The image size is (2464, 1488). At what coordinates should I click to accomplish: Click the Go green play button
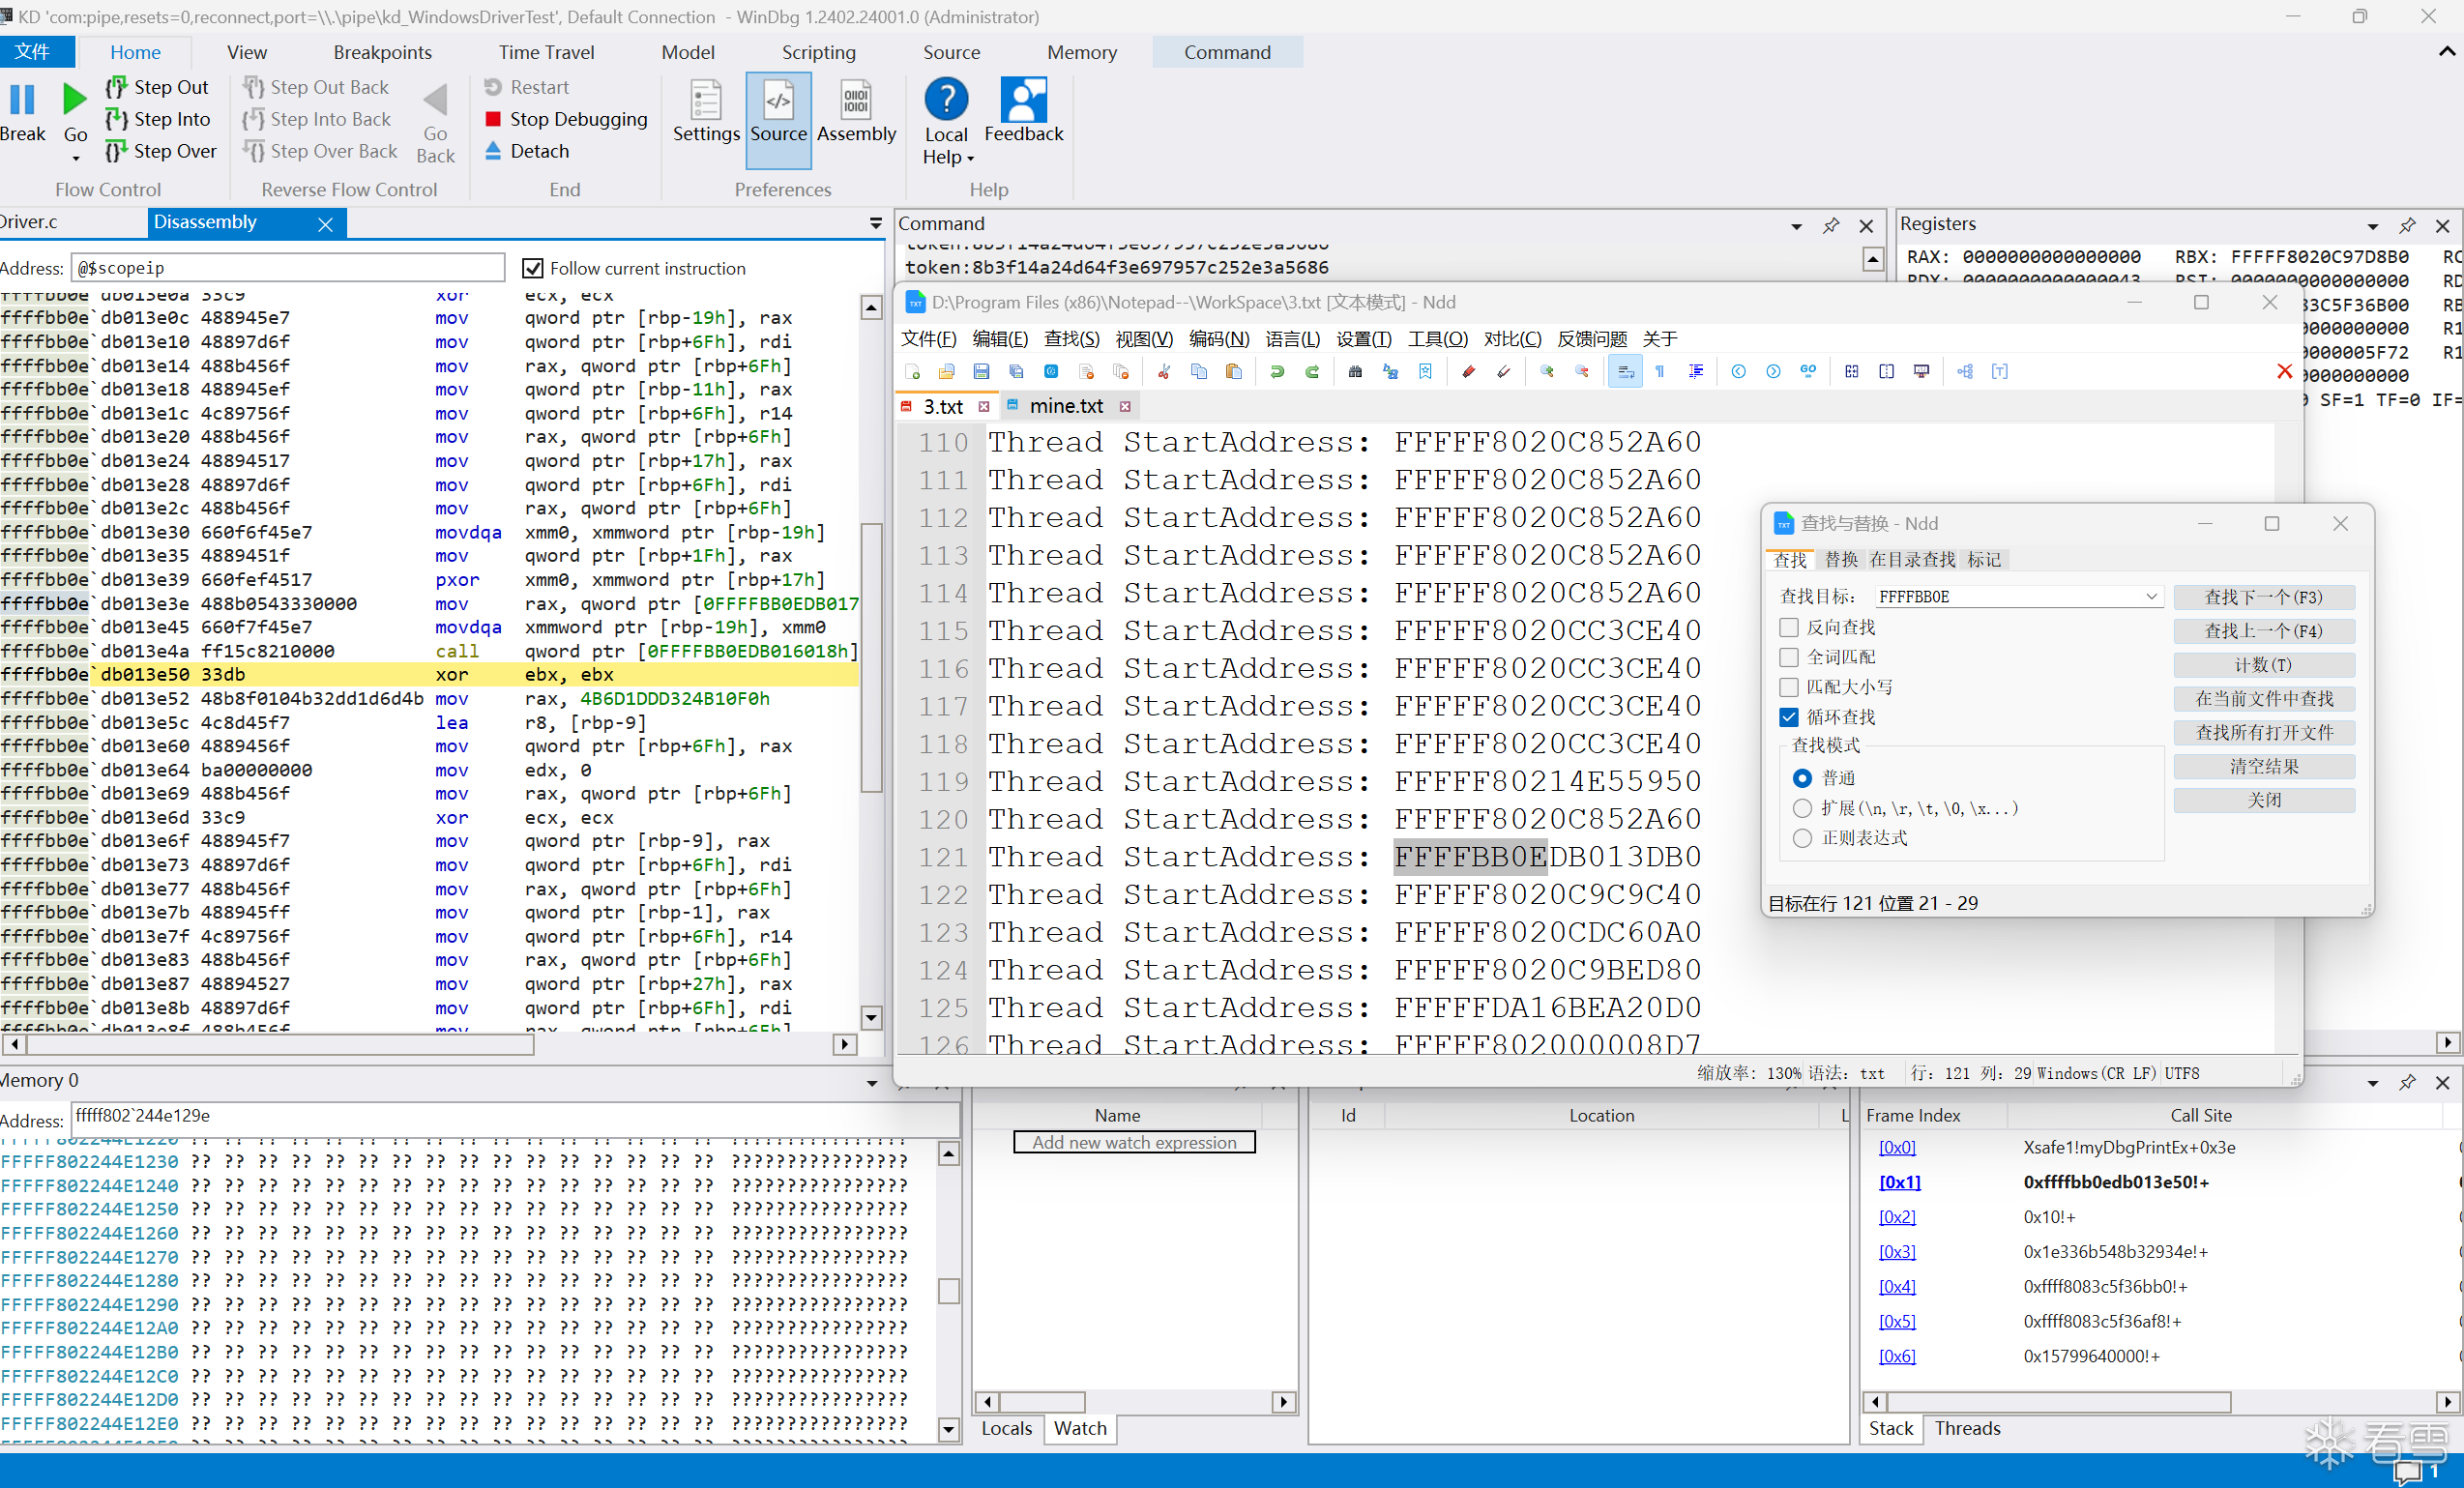[75, 100]
